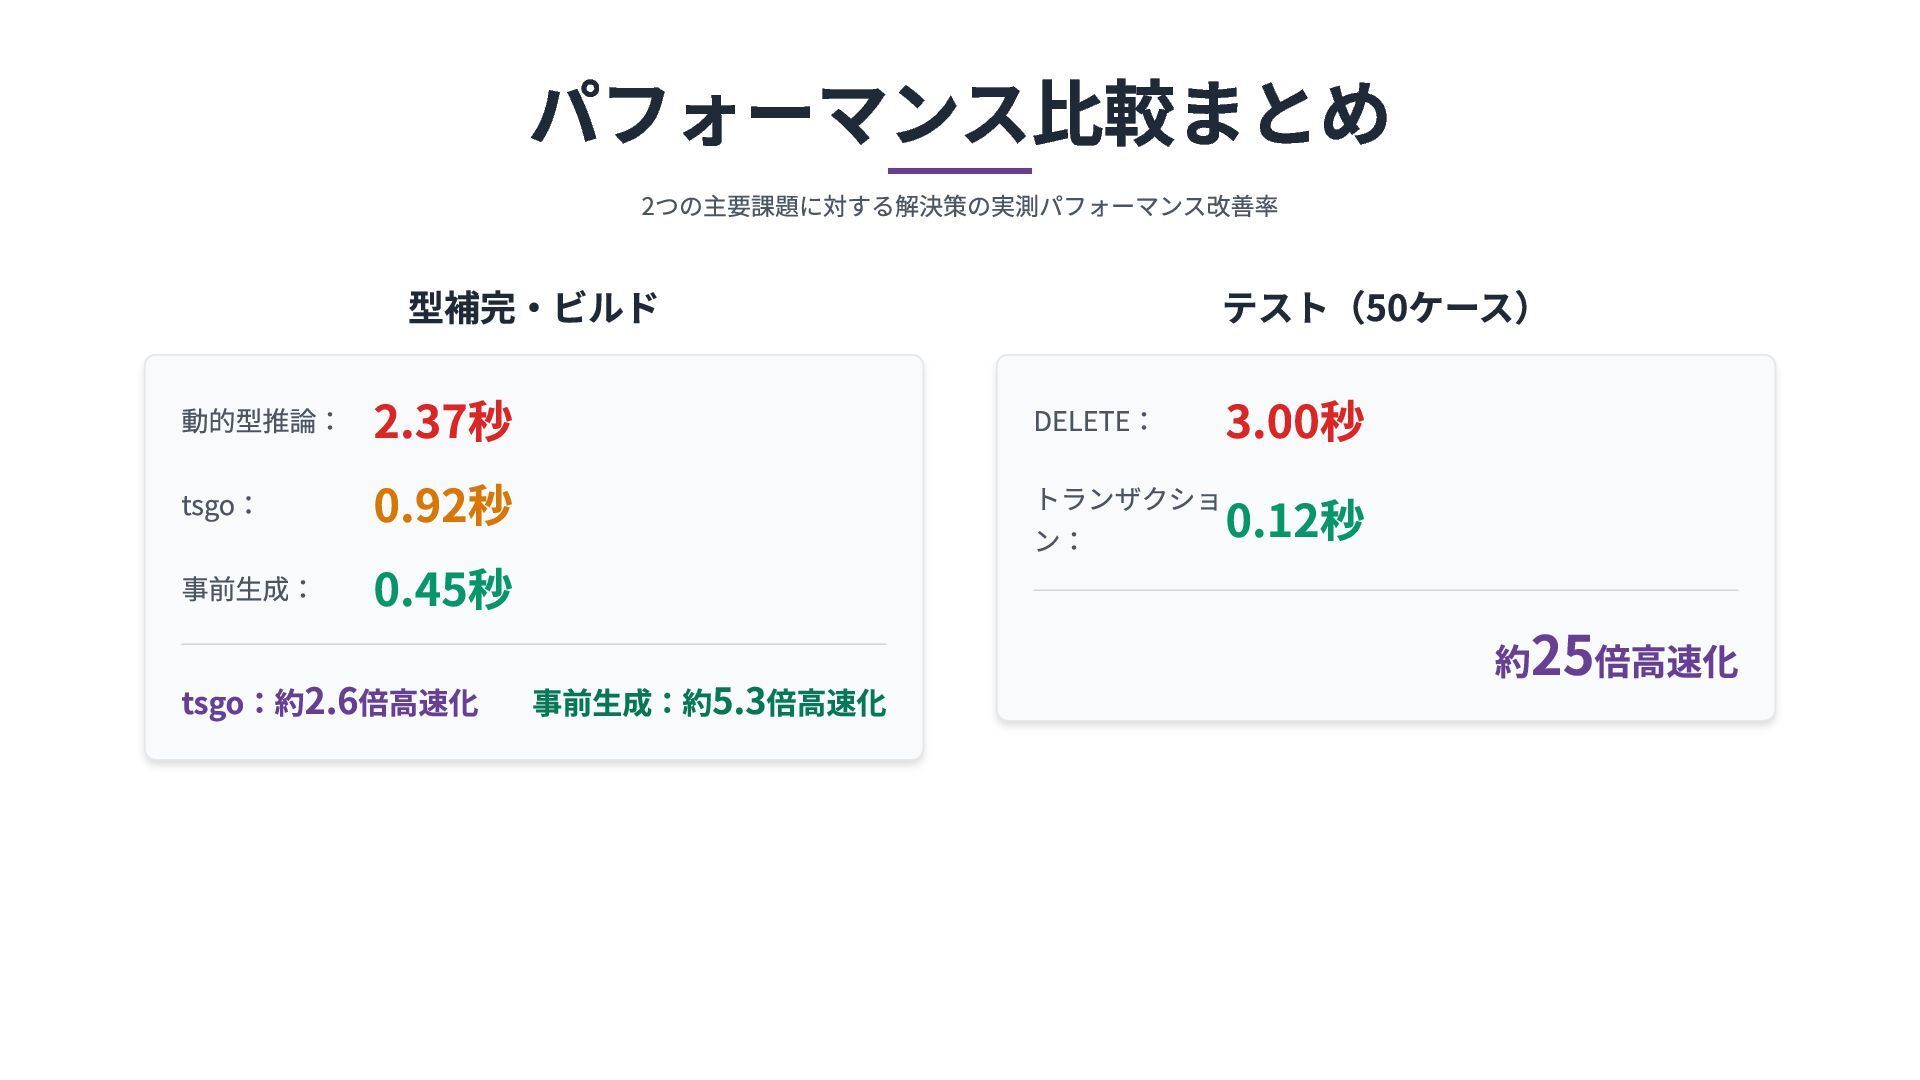This screenshot has width=1920, height=1080.
Task: Click the purple tsgo 約2.6倍高速化 summary
Action: pyautogui.click(x=329, y=702)
